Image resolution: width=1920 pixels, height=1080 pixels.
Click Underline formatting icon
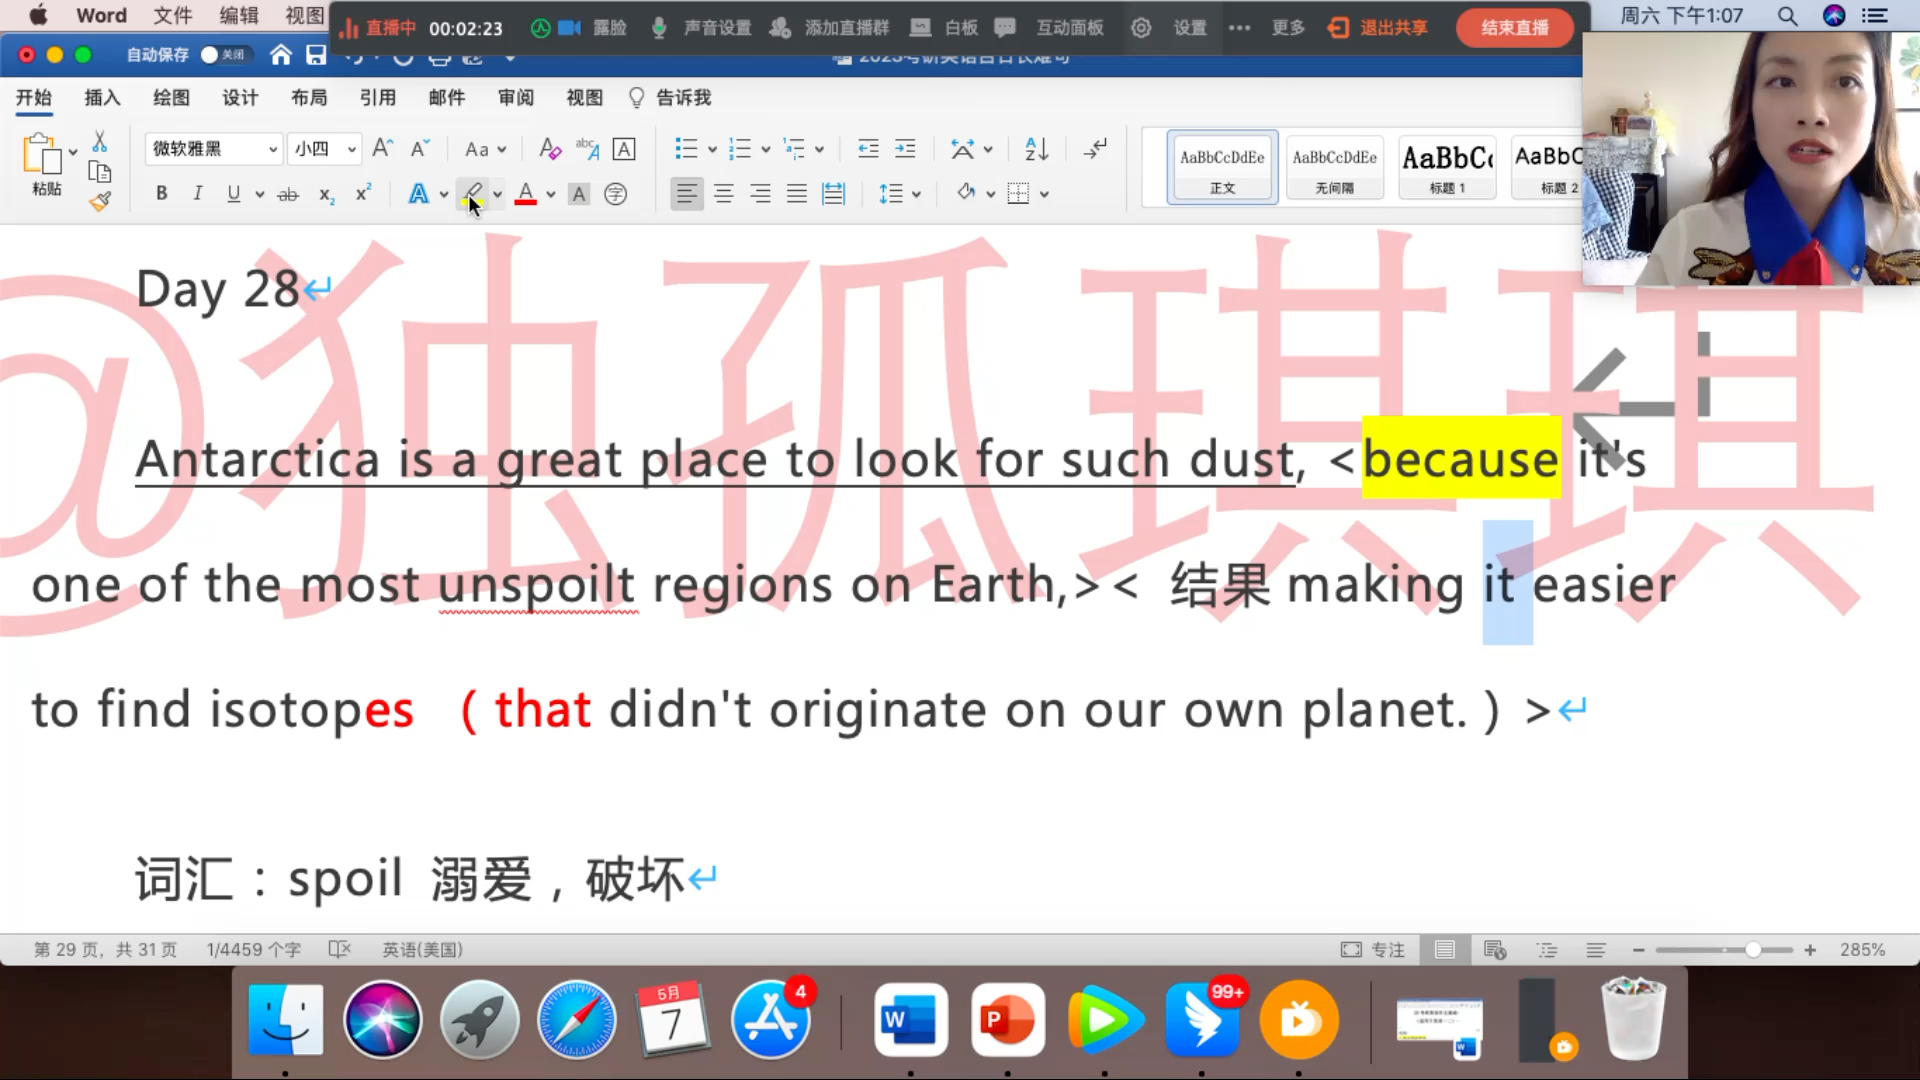pos(233,194)
